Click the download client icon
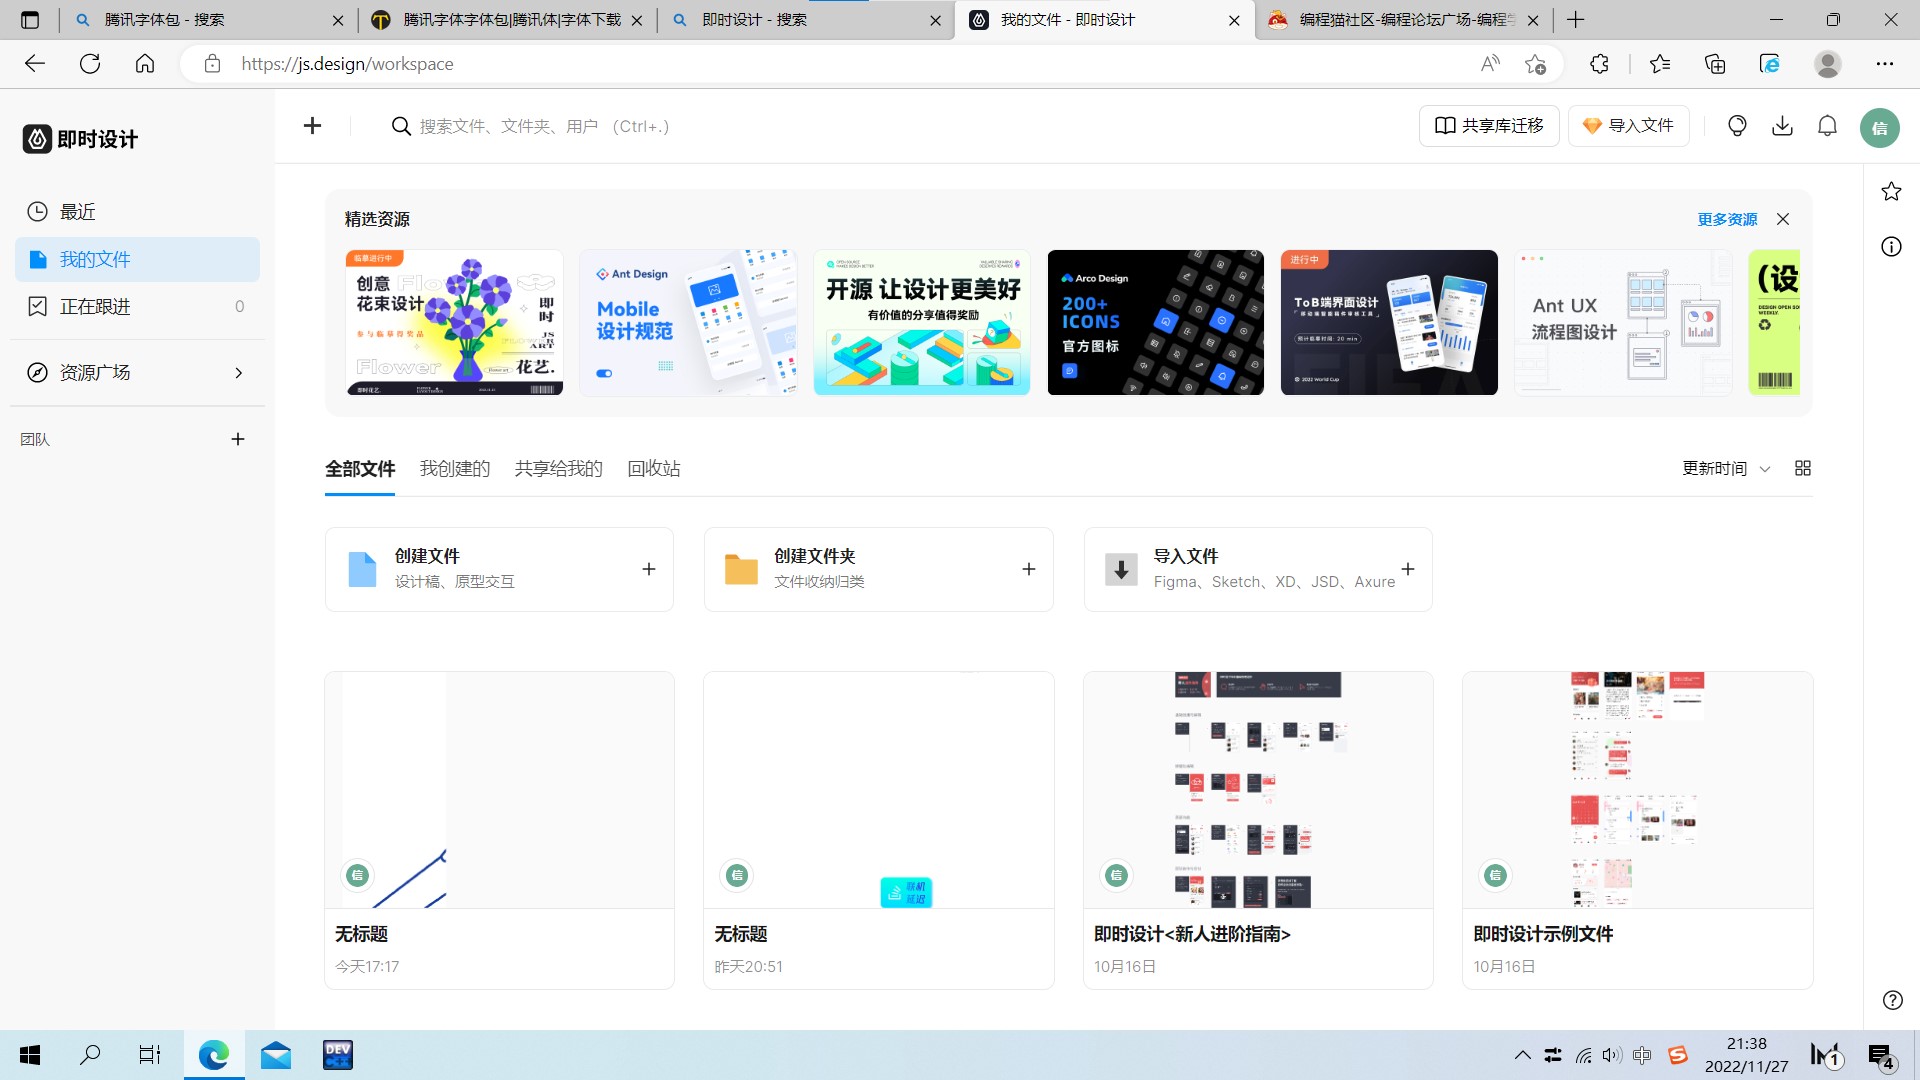Screen dimensions: 1920x1080 [1782, 126]
